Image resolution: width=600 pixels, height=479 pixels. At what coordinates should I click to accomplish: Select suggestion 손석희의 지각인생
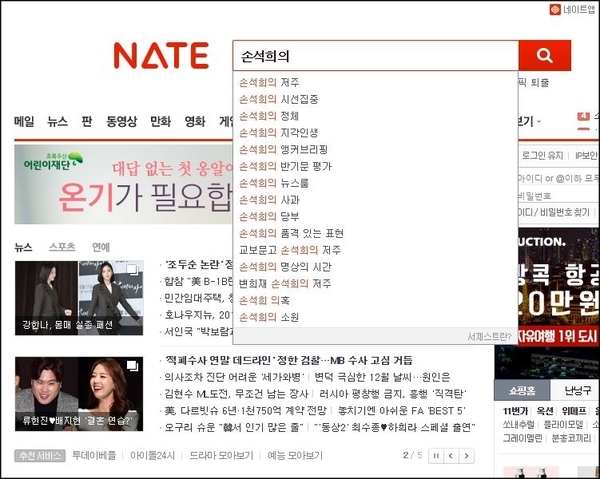click(279, 133)
